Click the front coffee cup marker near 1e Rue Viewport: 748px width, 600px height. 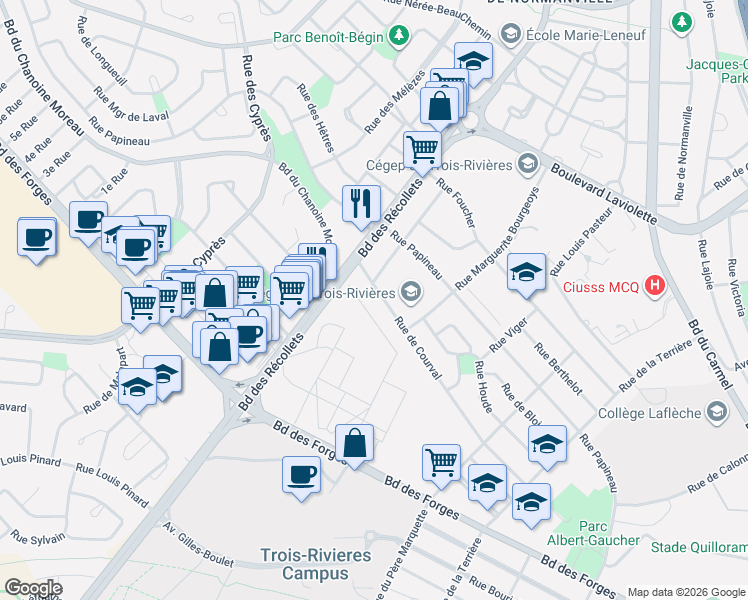[x=135, y=250]
